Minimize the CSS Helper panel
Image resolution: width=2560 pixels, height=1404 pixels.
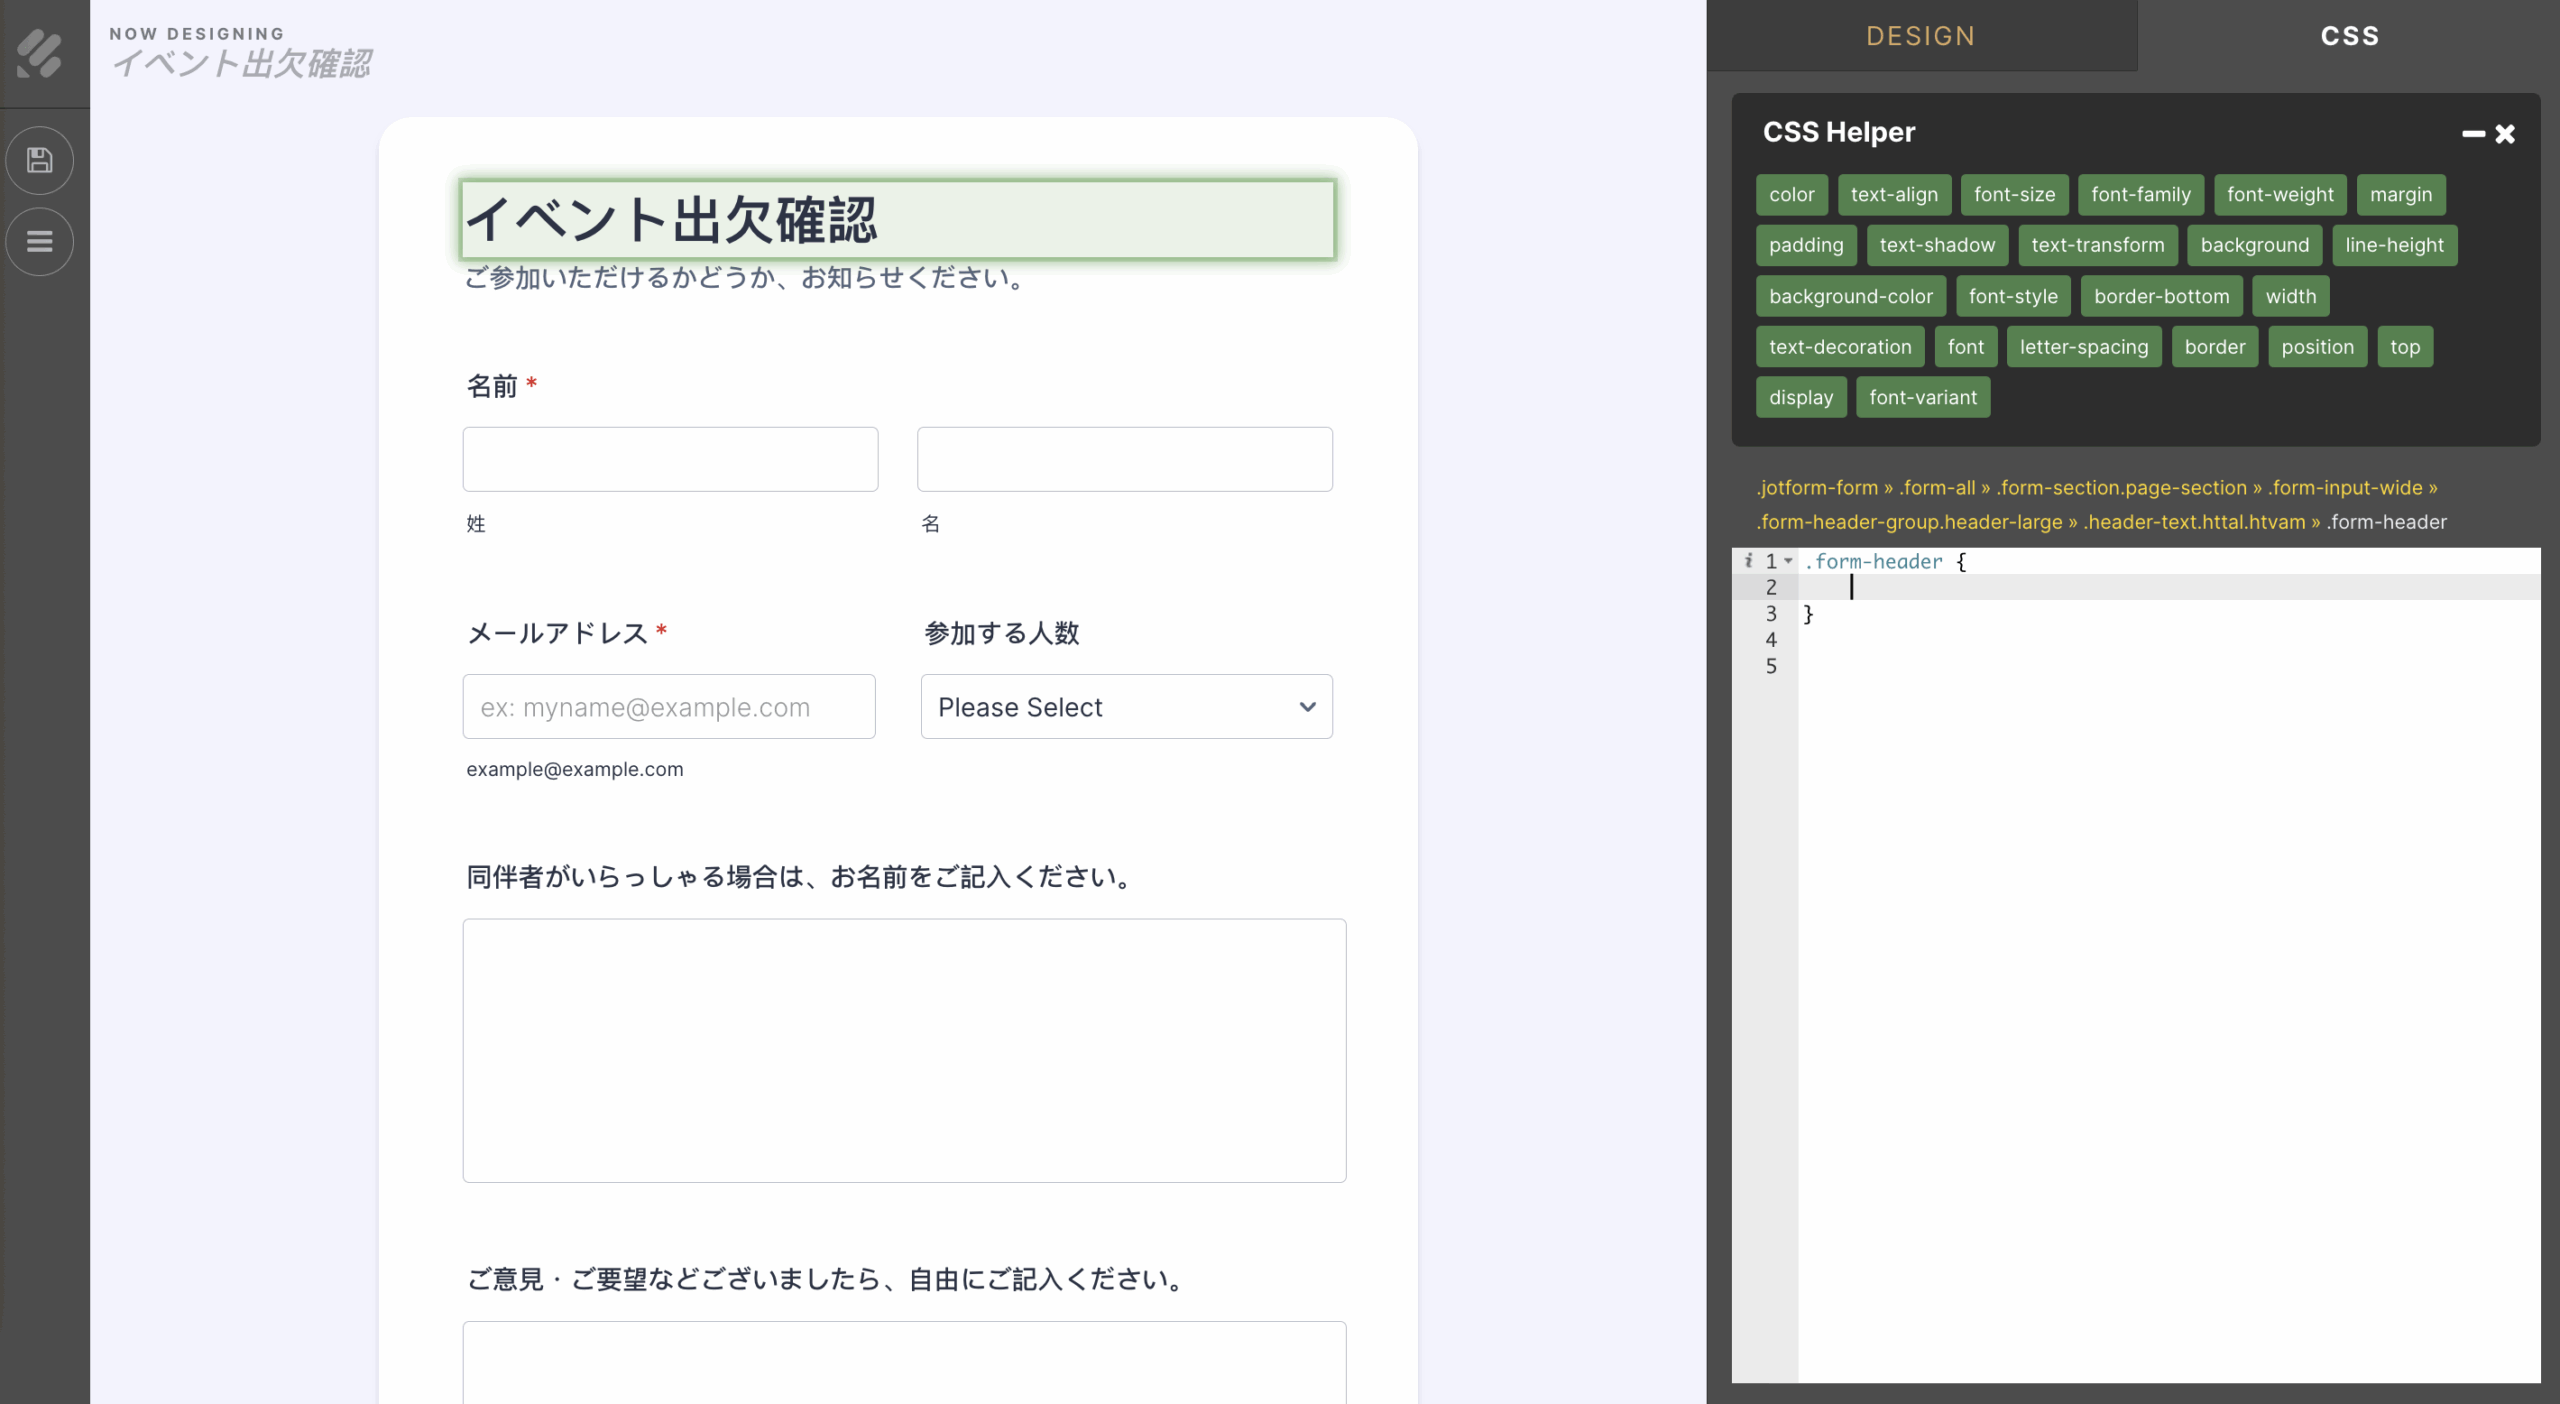pos(2473,134)
